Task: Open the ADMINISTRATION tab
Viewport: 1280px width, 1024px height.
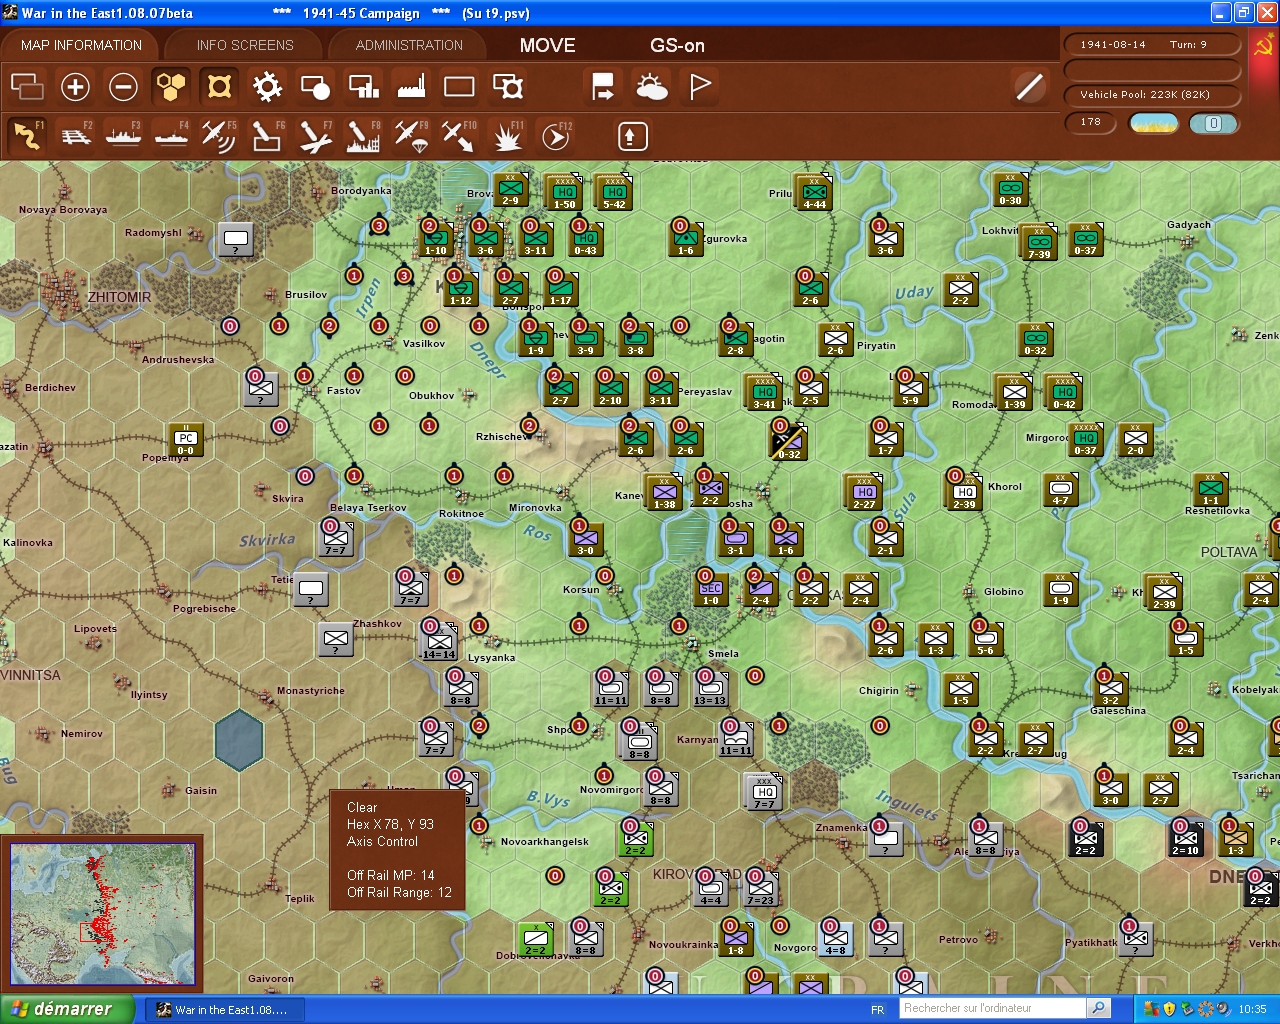Action: pyautogui.click(x=409, y=45)
